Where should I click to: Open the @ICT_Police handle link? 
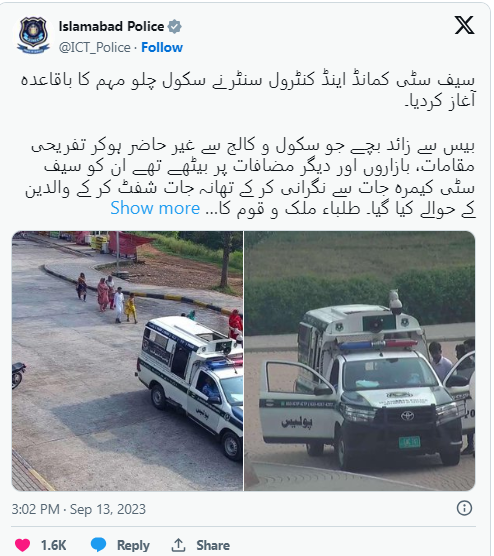pyautogui.click(x=95, y=48)
